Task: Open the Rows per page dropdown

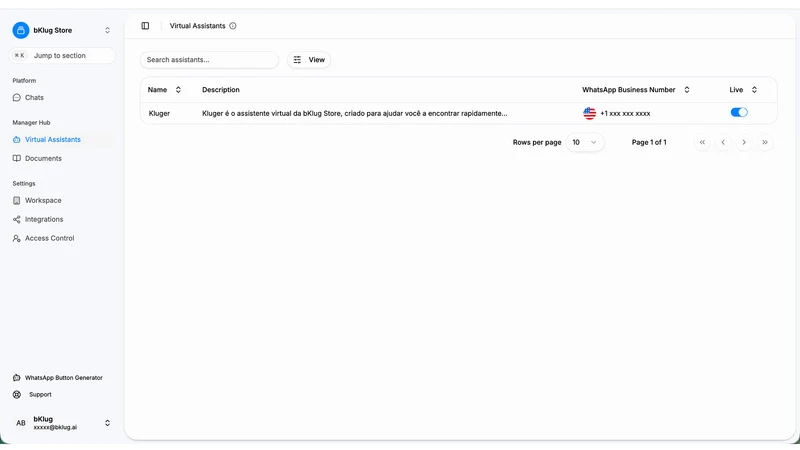Action: click(585, 142)
